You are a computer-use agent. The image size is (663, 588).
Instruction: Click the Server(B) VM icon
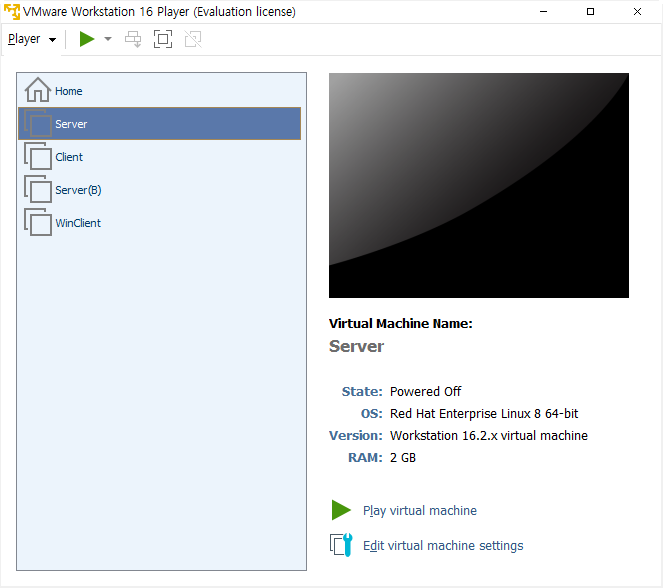point(38,189)
